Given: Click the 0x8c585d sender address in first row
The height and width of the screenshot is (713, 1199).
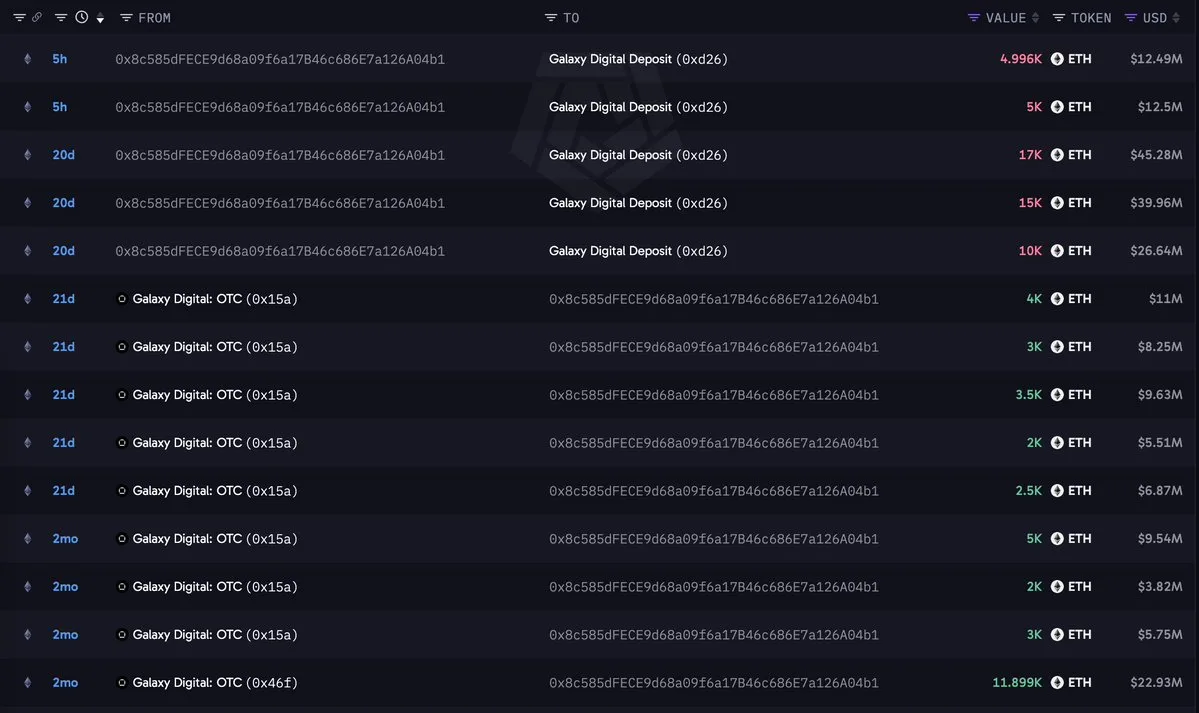Looking at the screenshot, I should [280, 59].
